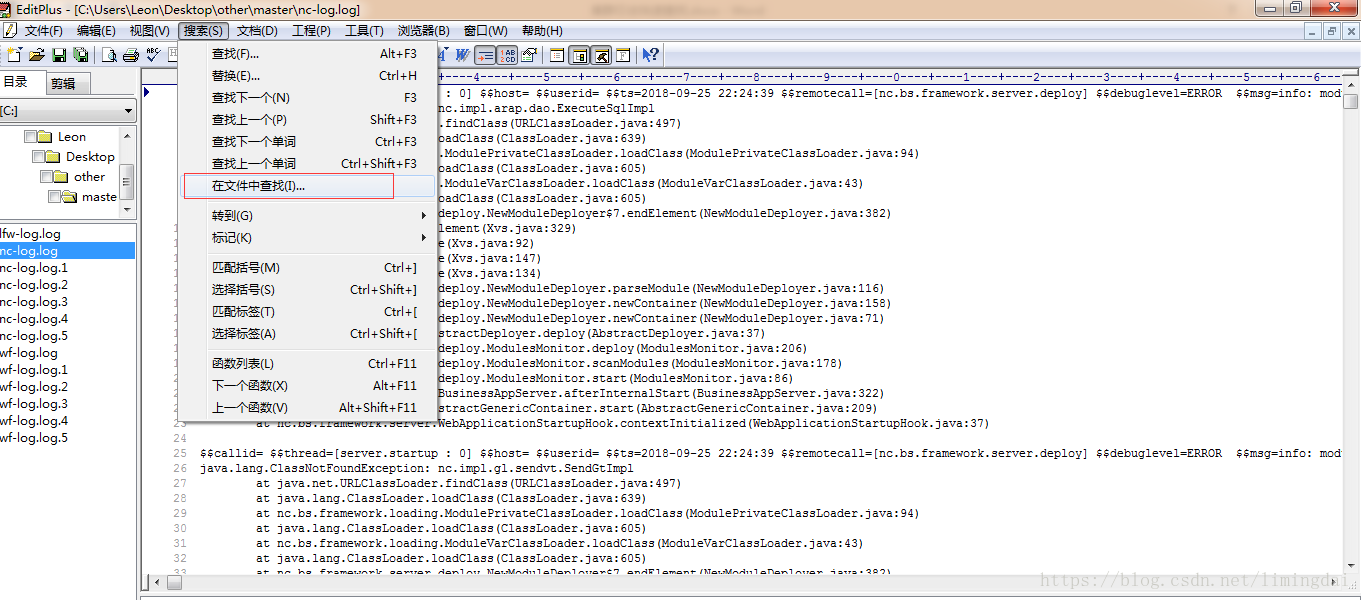Select 匹配括号(M) menu entry
The height and width of the screenshot is (600, 1361).
[307, 268]
